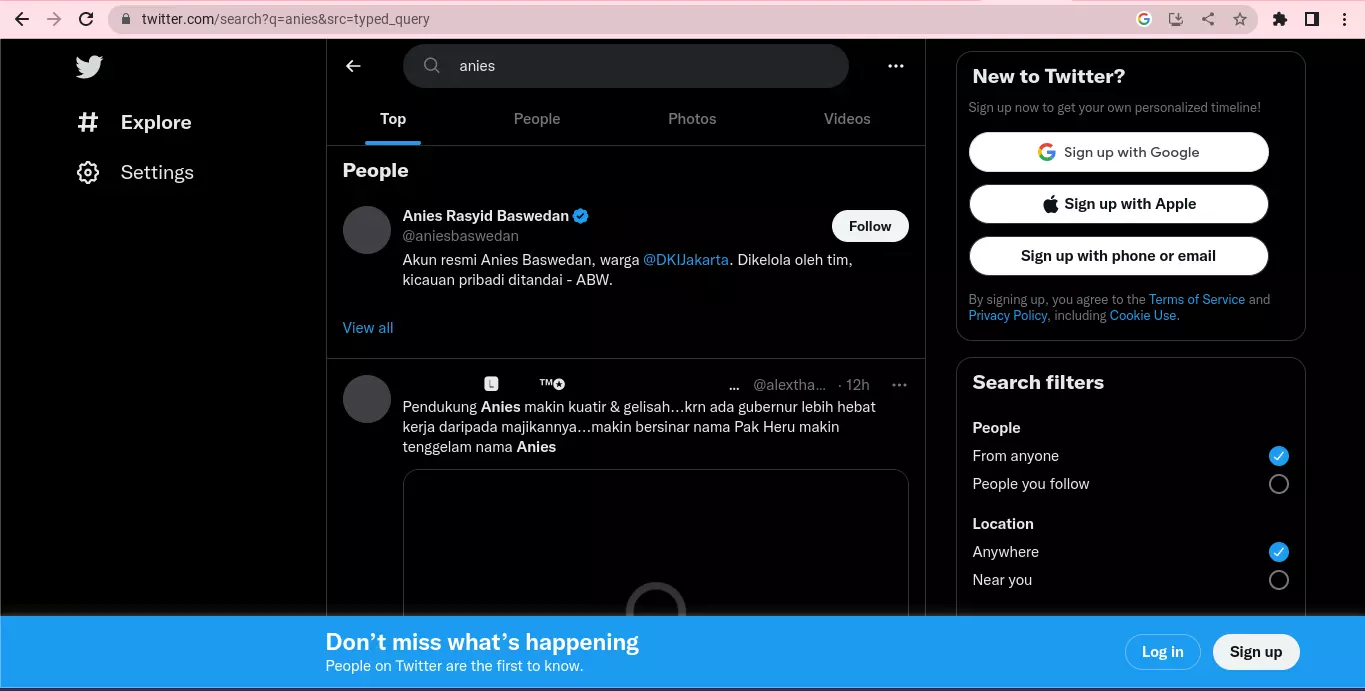Click the @aniesbaswedan handle
The image size is (1365, 691).
pyautogui.click(x=461, y=236)
